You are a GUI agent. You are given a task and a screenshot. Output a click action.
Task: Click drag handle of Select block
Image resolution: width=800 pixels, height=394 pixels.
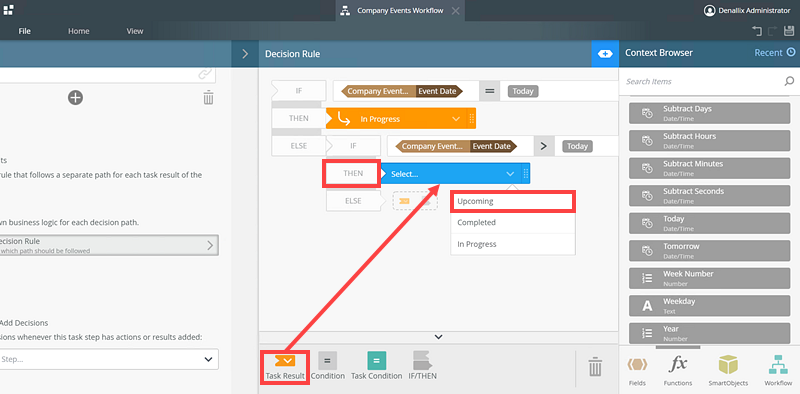coord(526,174)
